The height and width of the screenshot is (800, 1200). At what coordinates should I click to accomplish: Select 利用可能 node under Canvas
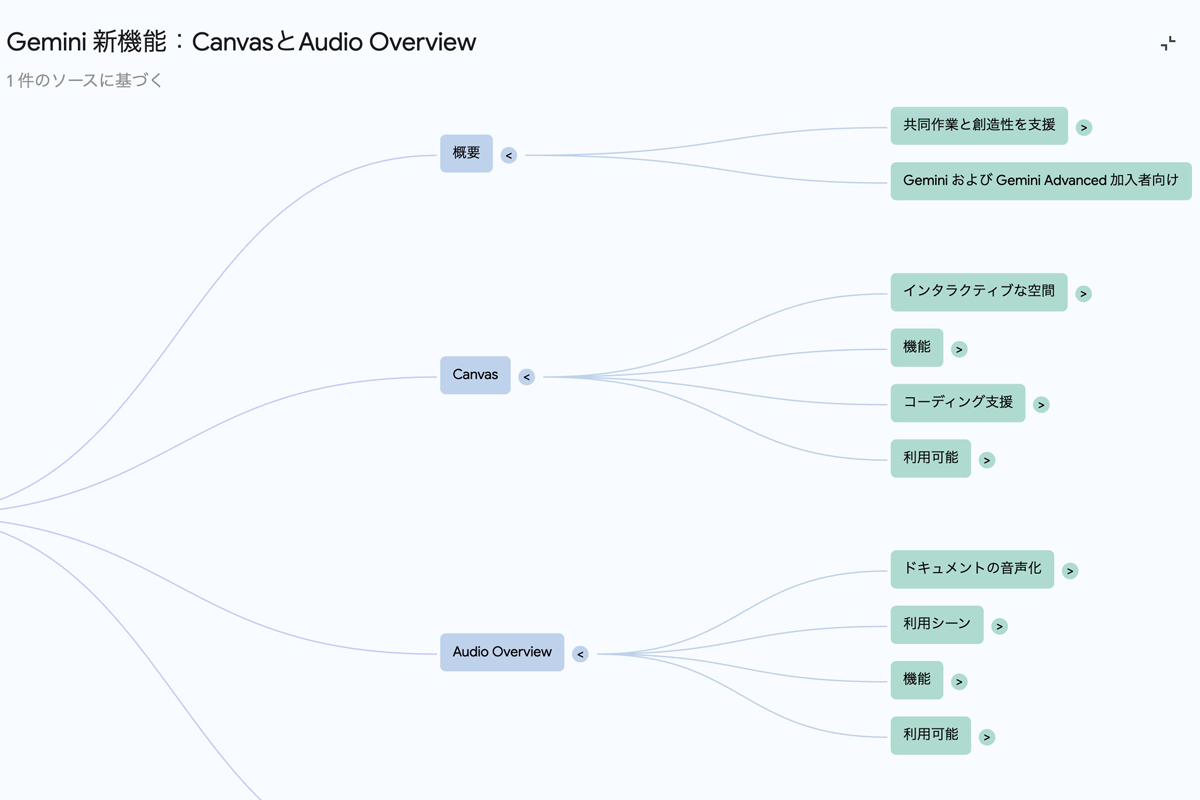click(x=931, y=458)
